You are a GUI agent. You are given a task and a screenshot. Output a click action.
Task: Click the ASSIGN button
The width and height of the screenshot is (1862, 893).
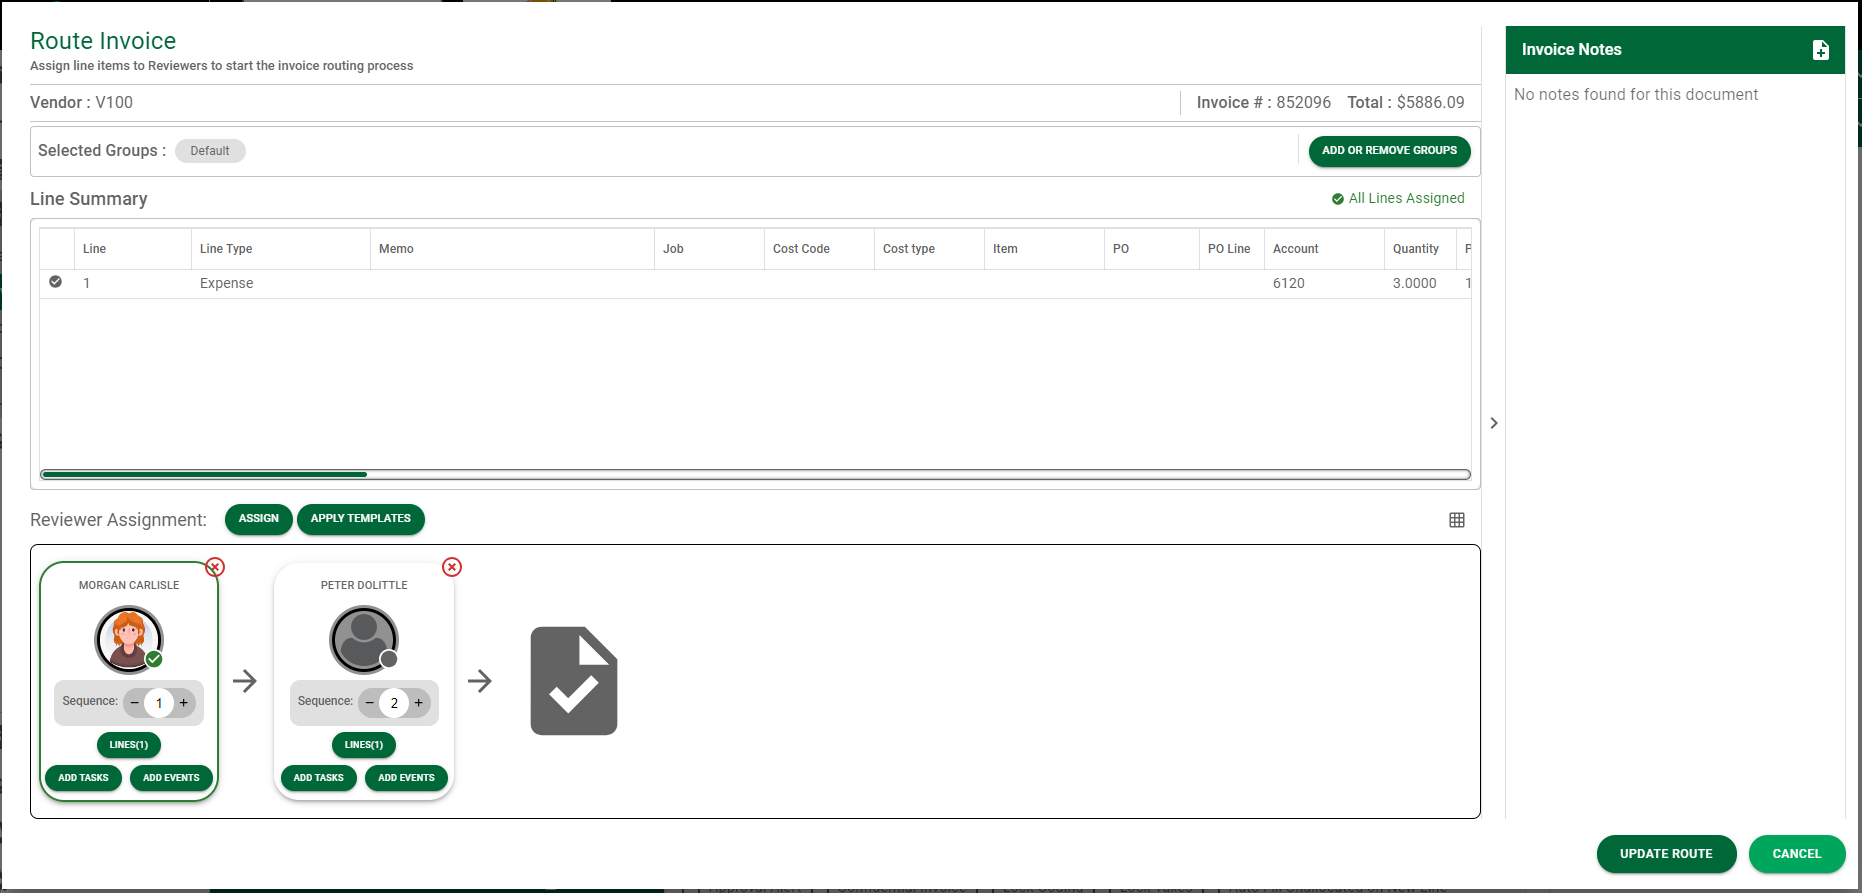click(x=259, y=519)
